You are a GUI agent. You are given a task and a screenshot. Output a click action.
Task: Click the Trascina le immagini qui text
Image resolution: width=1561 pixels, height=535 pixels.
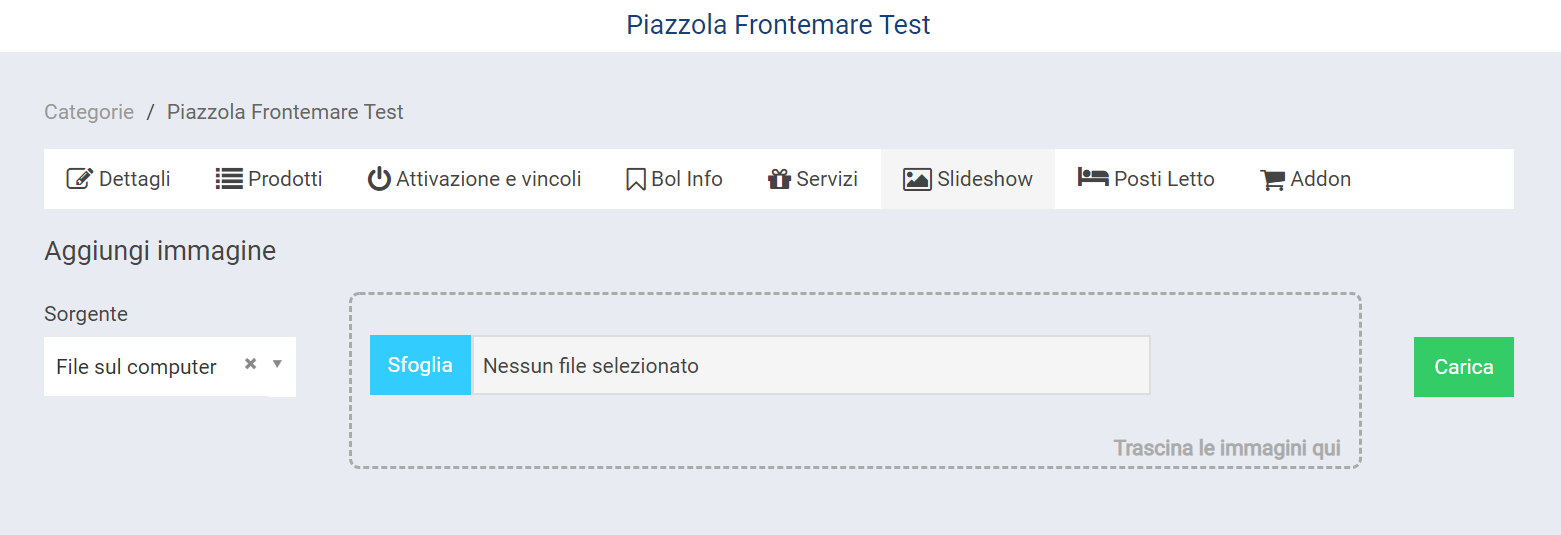click(1227, 448)
